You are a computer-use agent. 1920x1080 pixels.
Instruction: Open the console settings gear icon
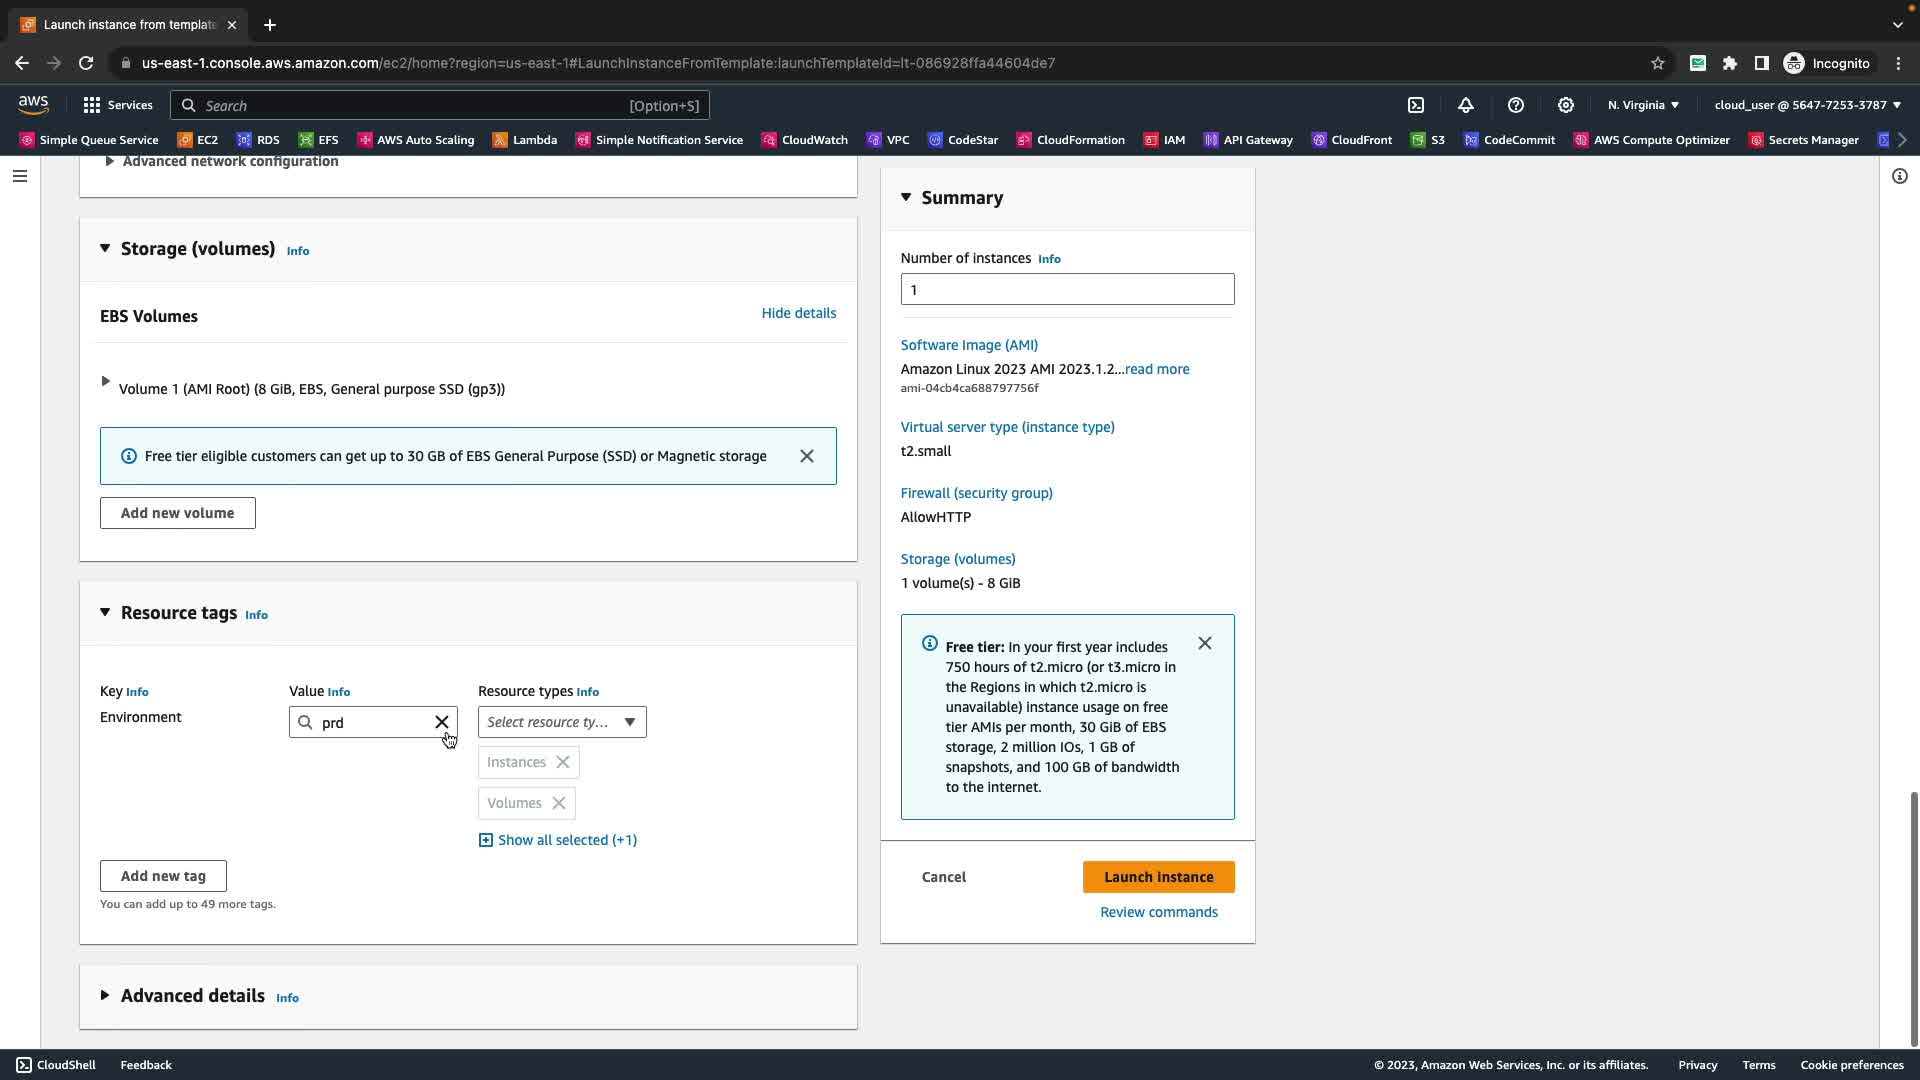1566,105
